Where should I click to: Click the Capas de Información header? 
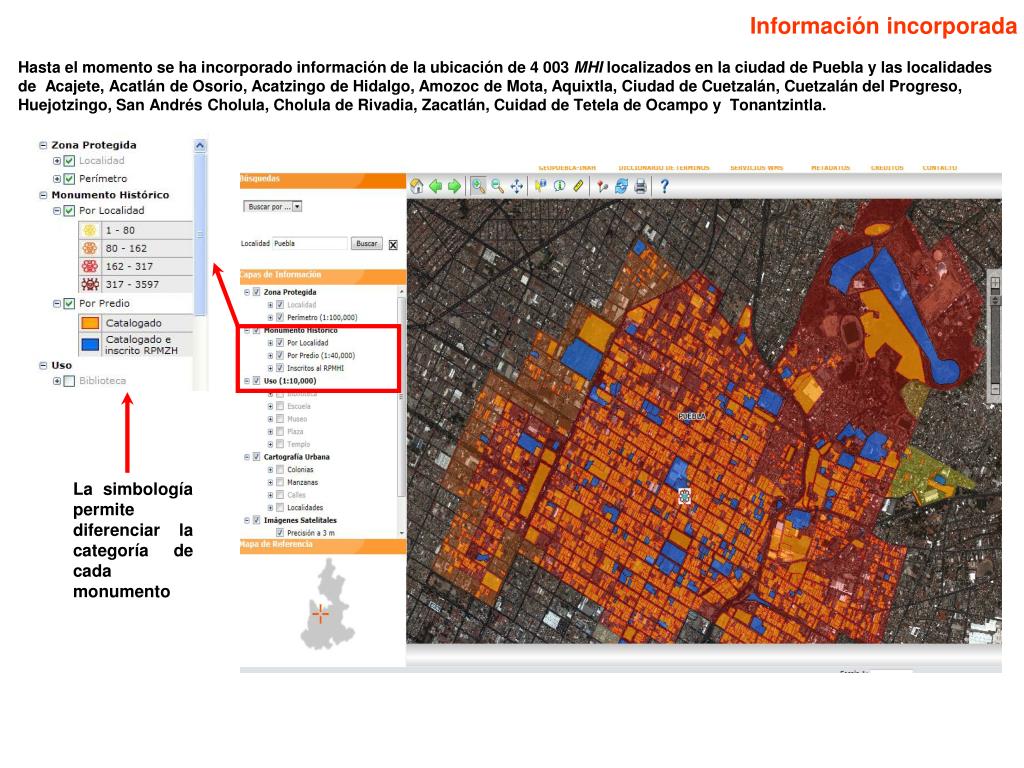point(323,276)
